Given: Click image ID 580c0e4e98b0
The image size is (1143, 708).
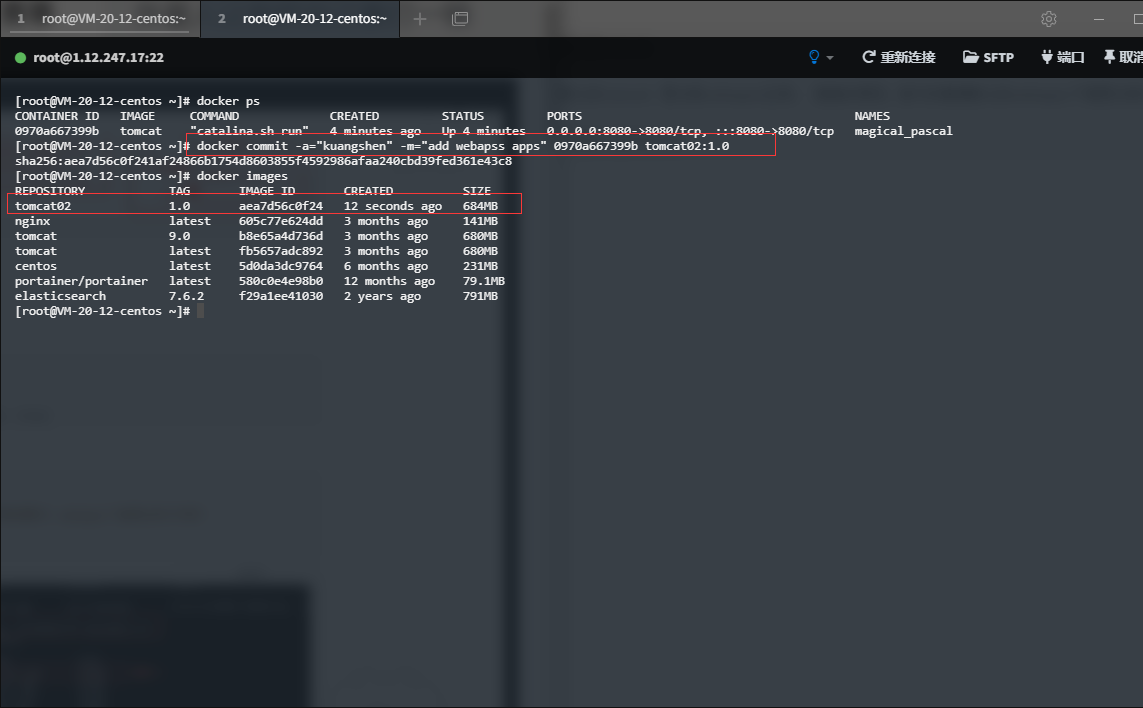Looking at the screenshot, I should 281,281.
